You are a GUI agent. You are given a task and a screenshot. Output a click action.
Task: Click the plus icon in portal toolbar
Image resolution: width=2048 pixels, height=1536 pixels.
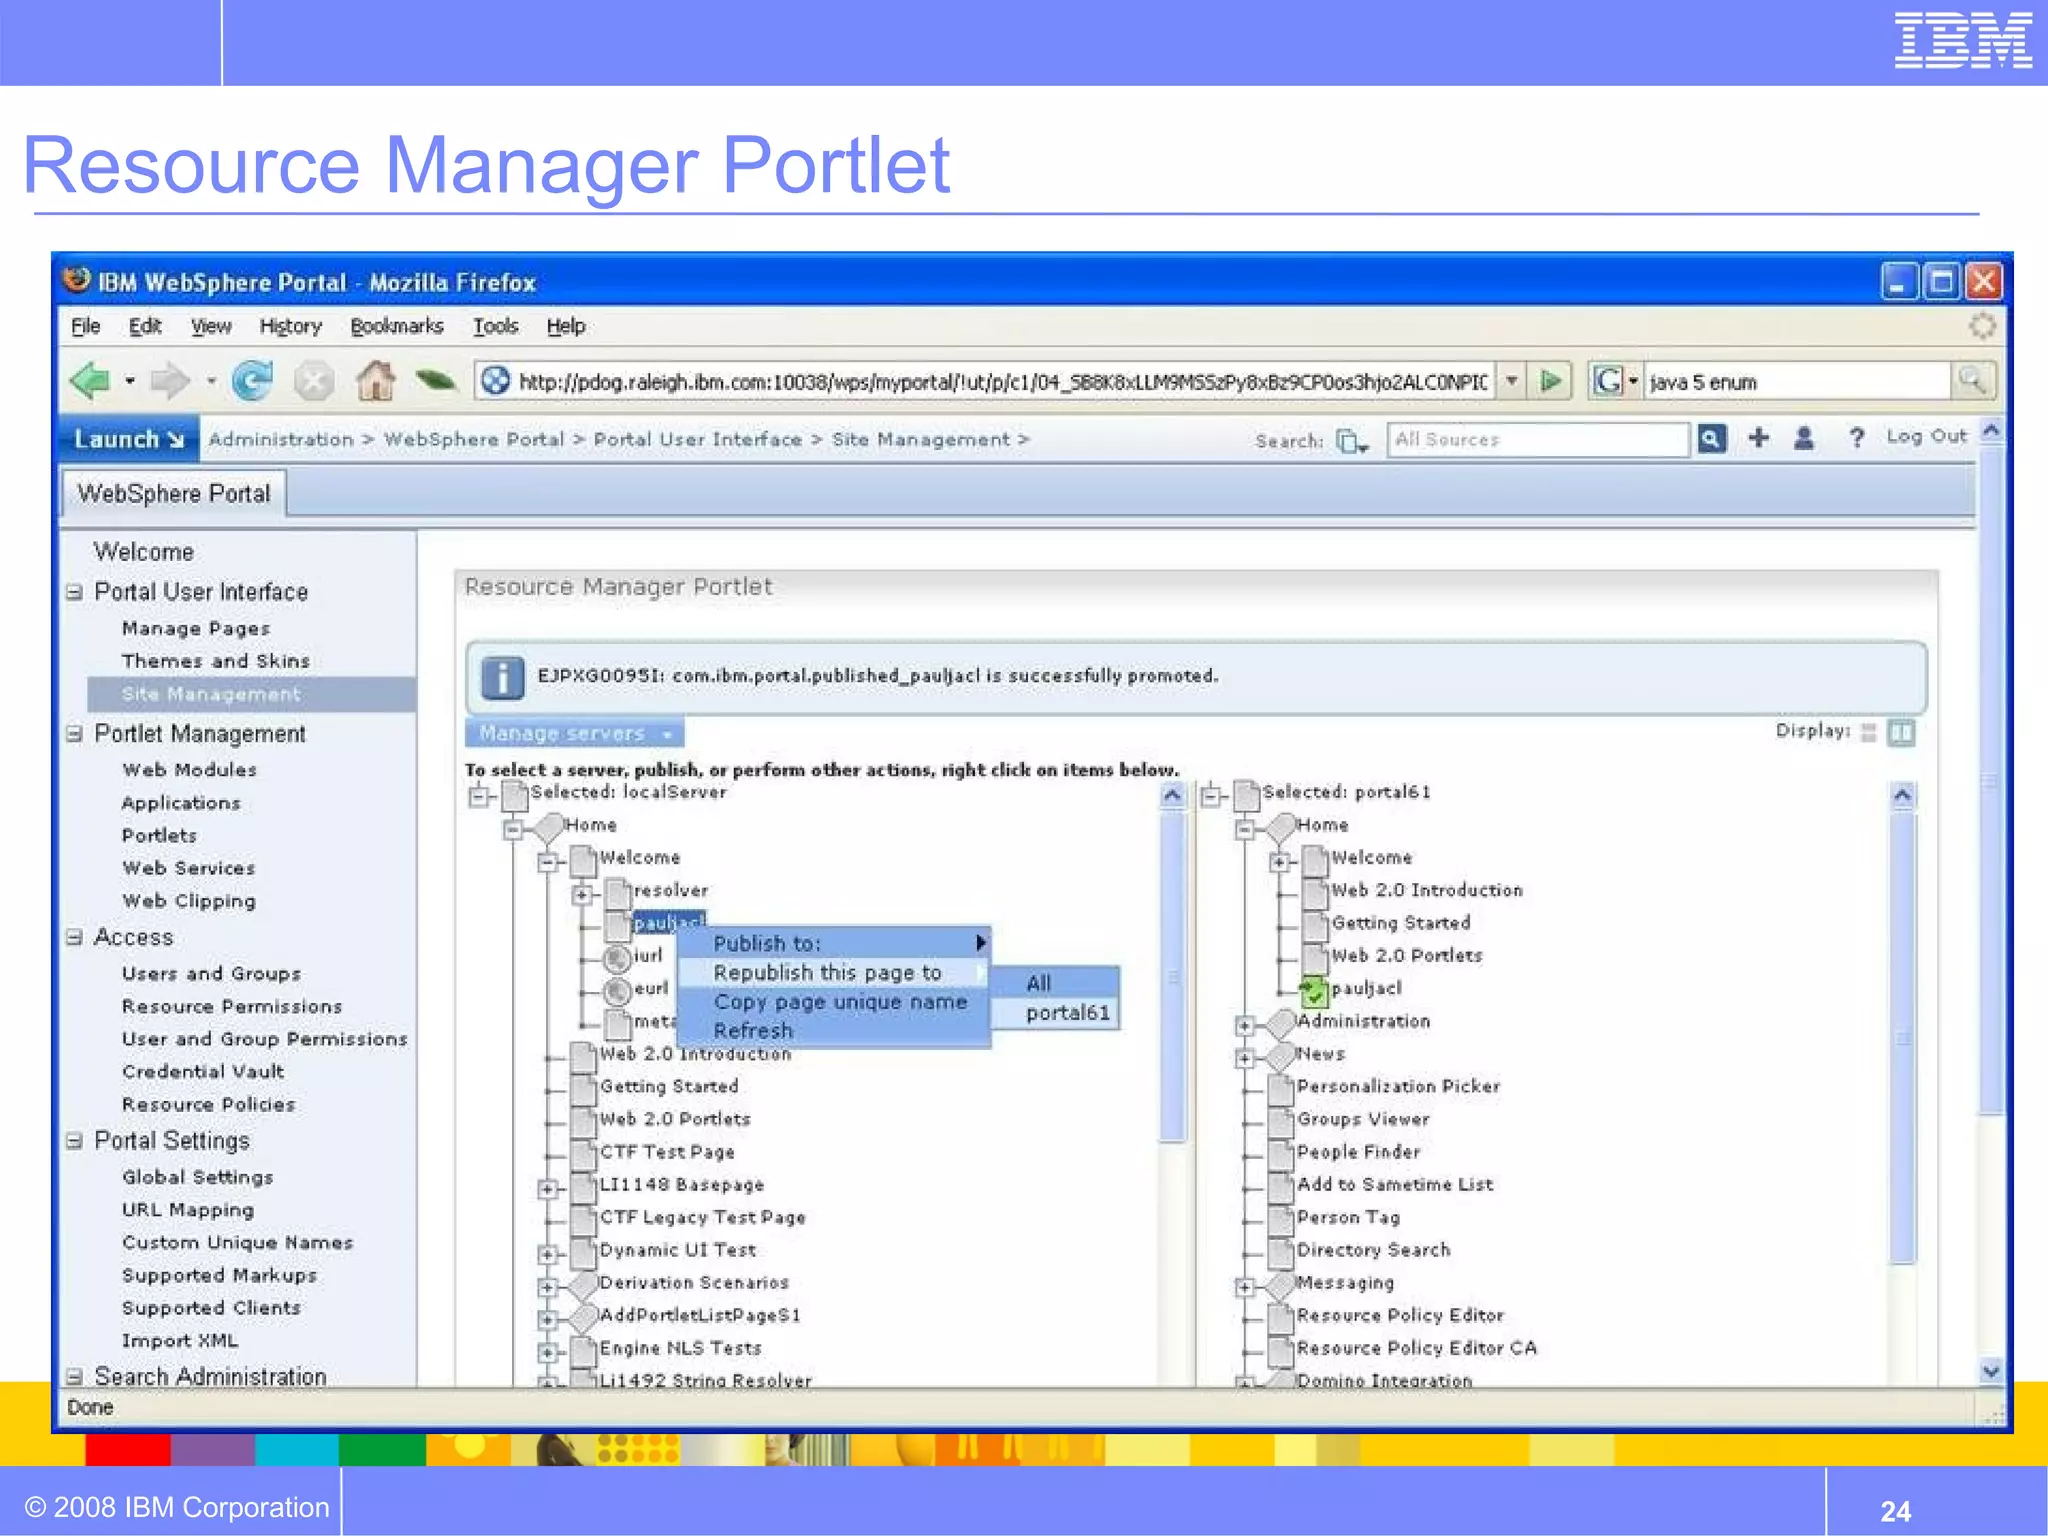click(1759, 438)
